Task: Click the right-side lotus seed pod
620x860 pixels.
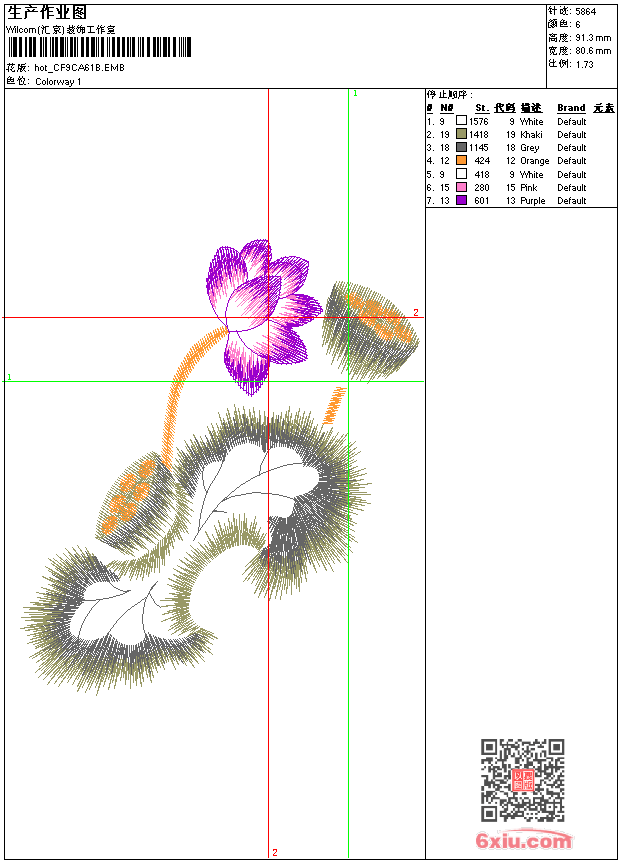Action: 370,331
